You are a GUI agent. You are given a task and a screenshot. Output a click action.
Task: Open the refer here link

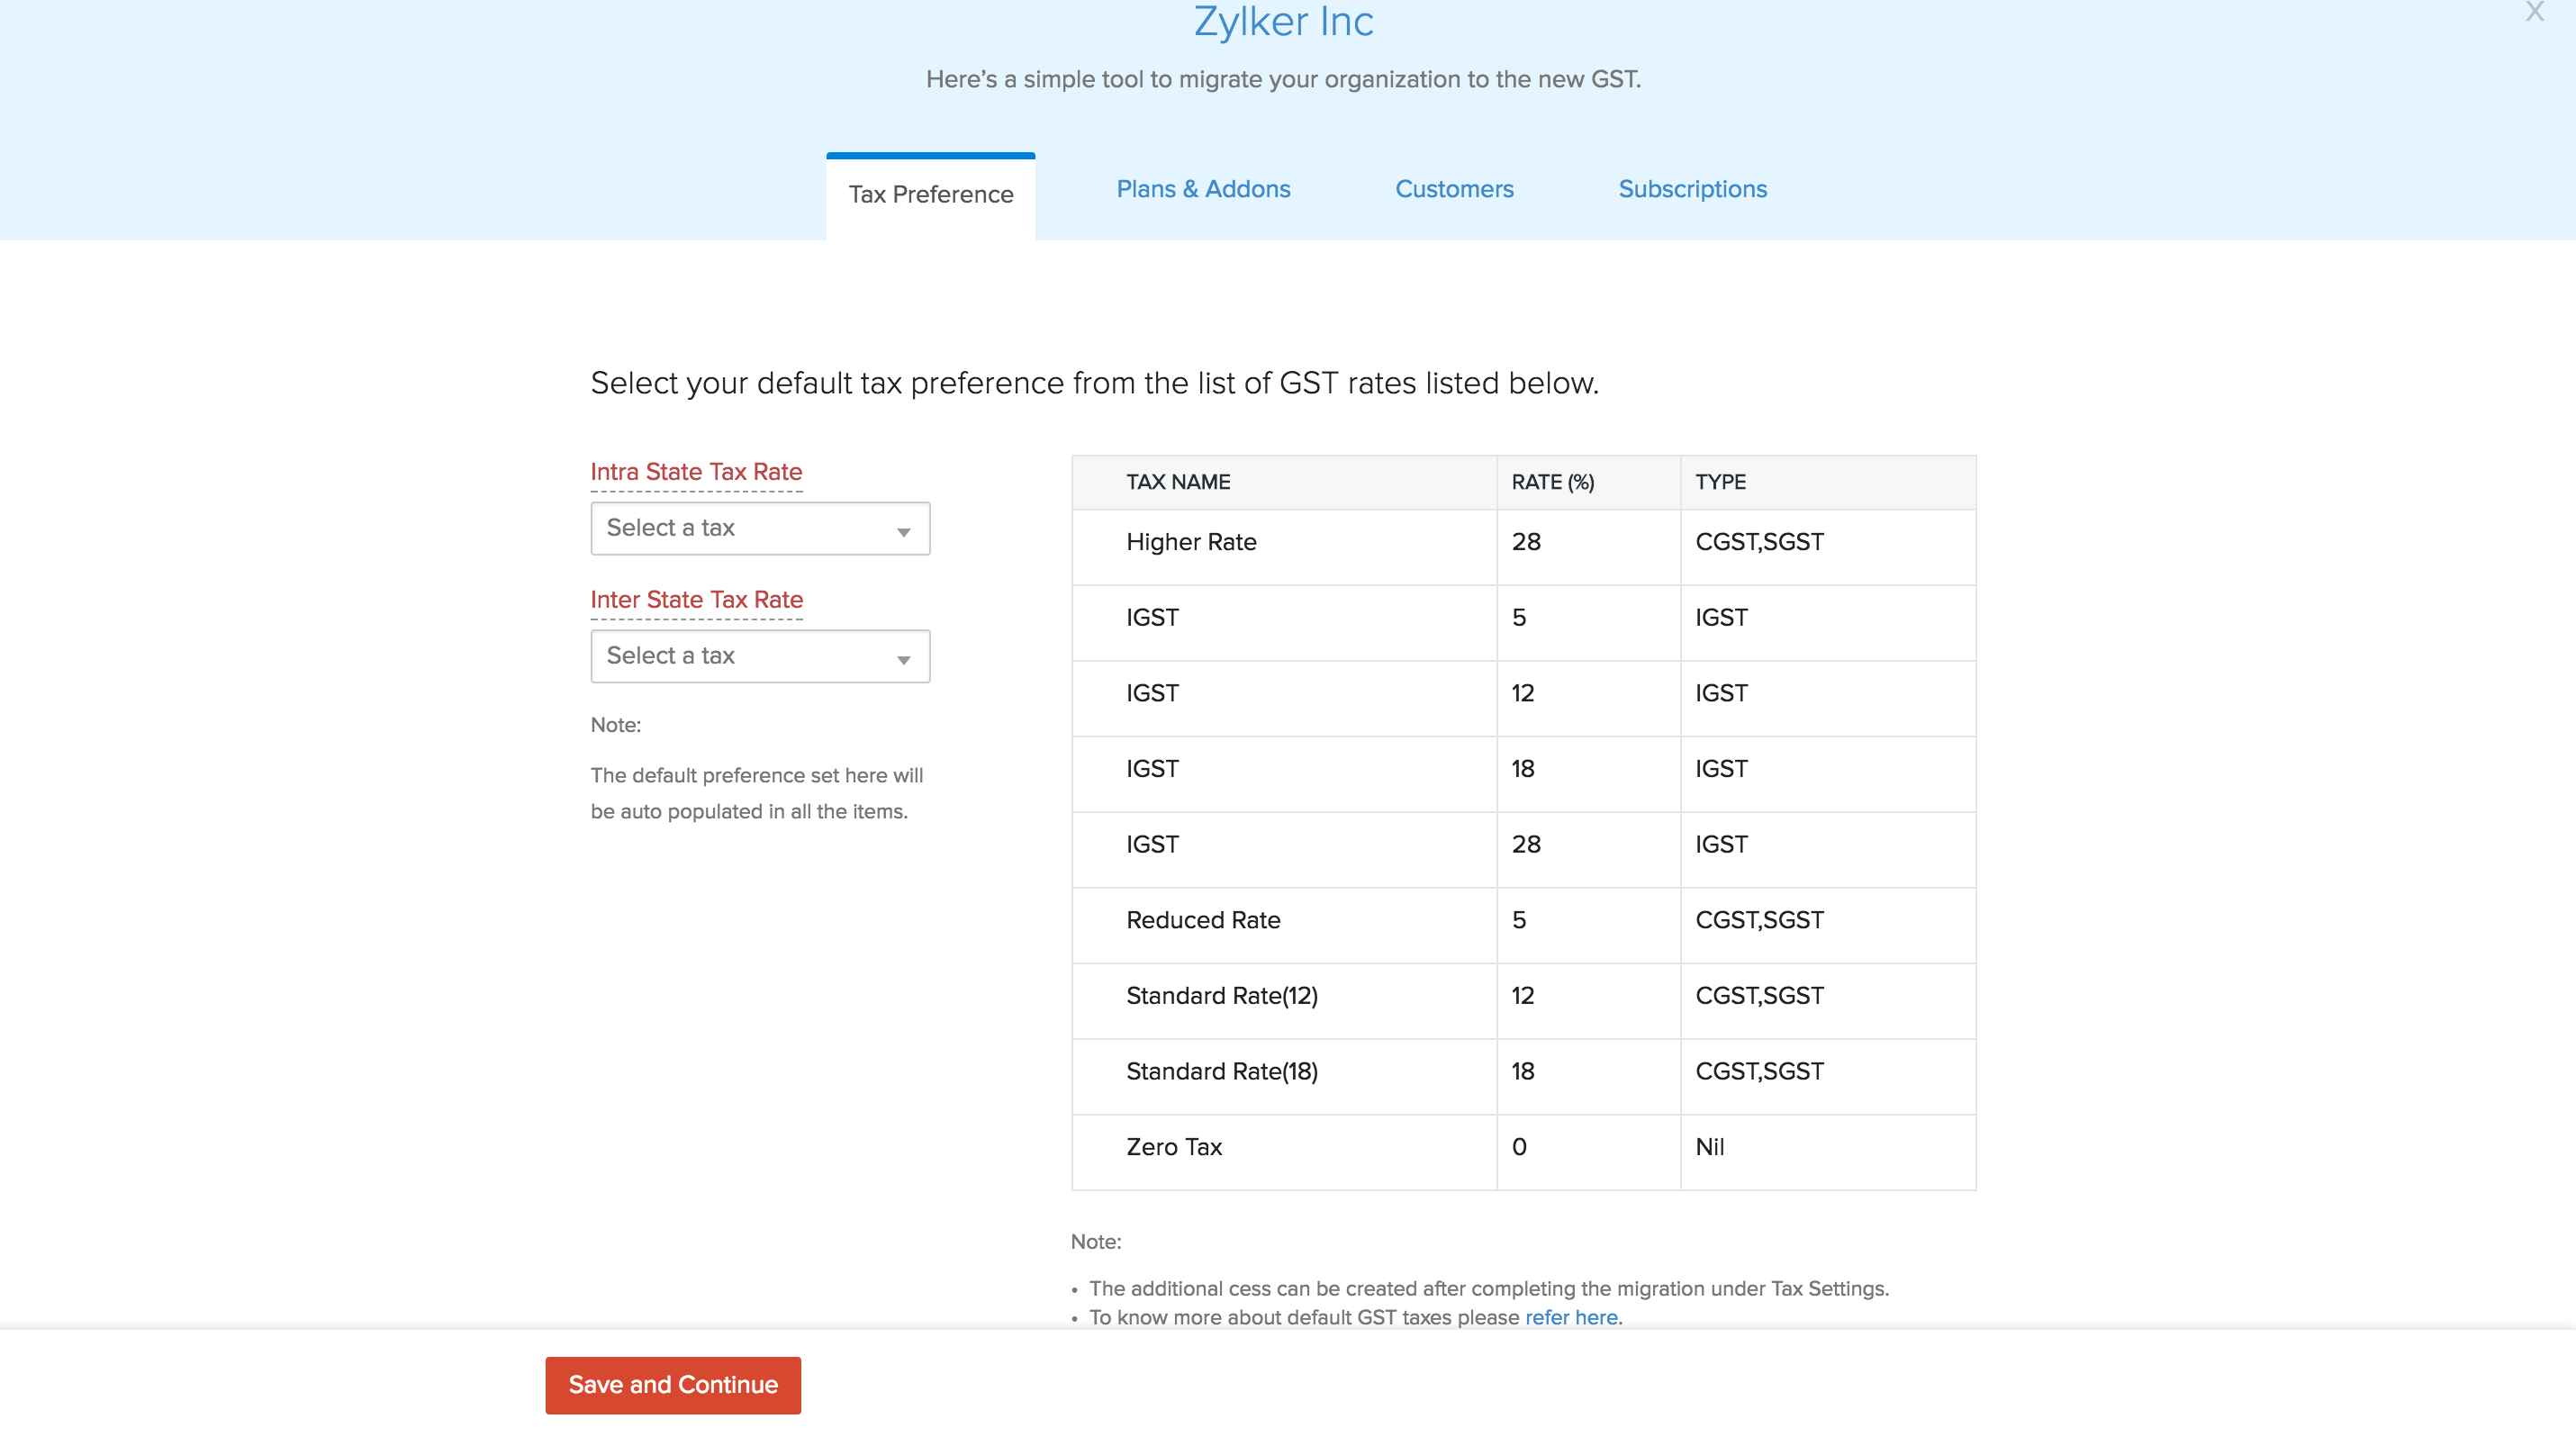[x=1570, y=1317]
